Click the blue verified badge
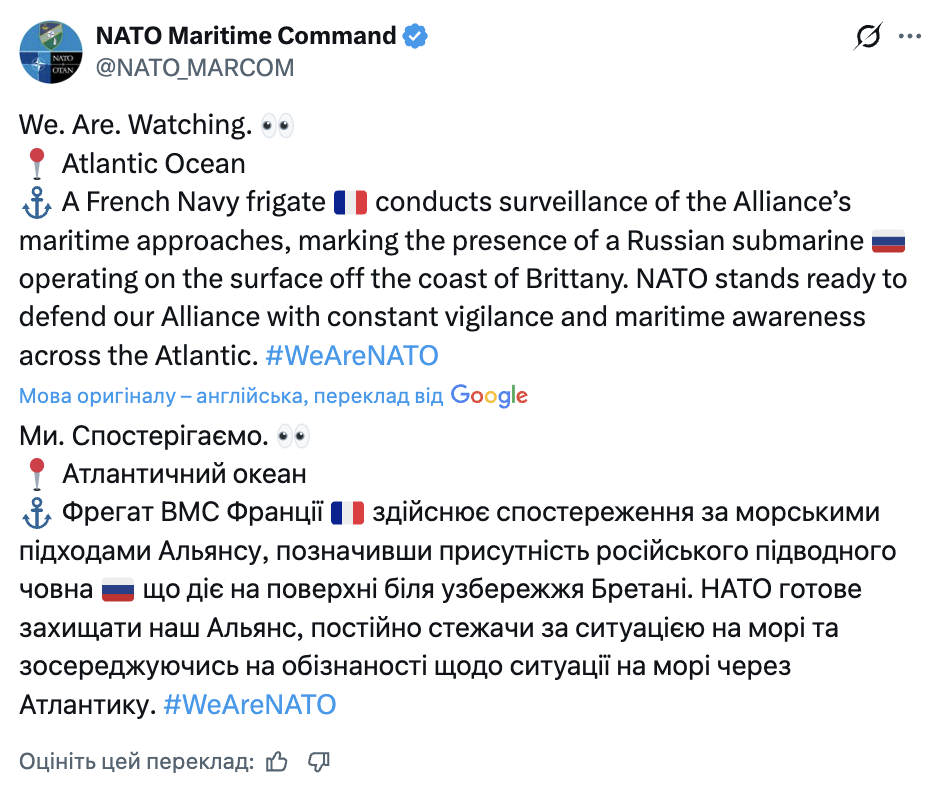This screenshot has height=788, width=940. [x=416, y=36]
